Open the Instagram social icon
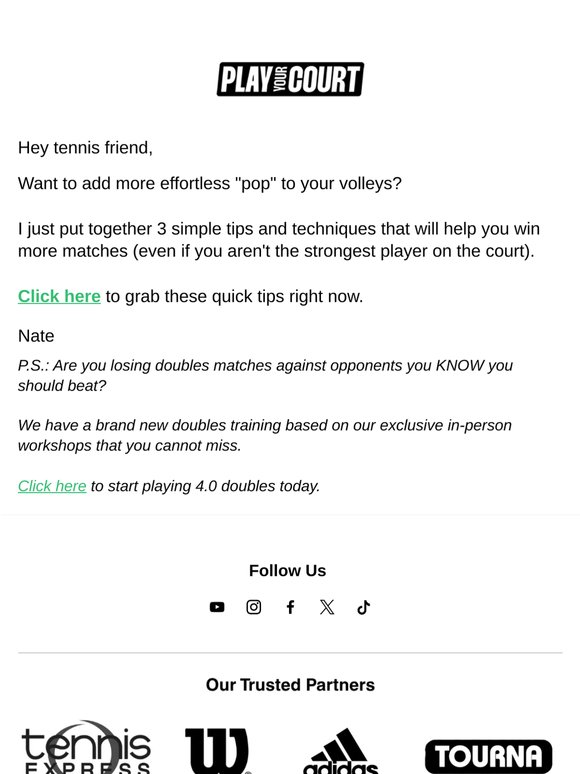 click(x=254, y=607)
